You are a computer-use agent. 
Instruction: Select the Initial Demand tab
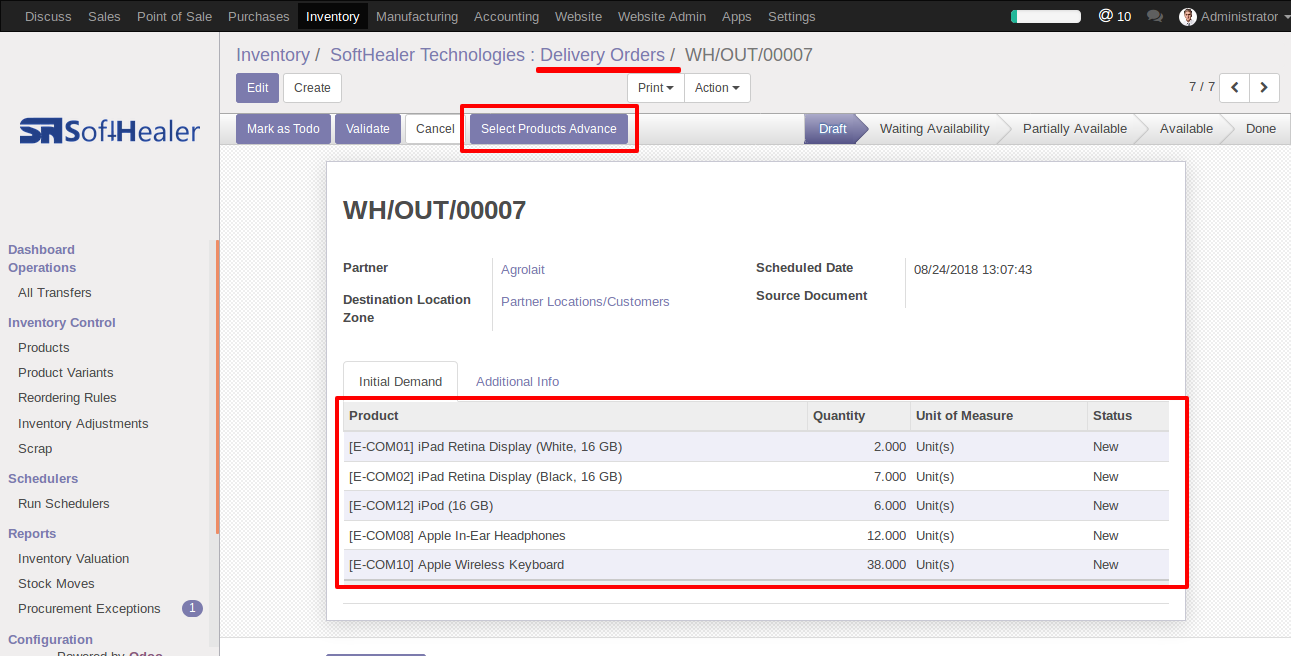(x=400, y=381)
